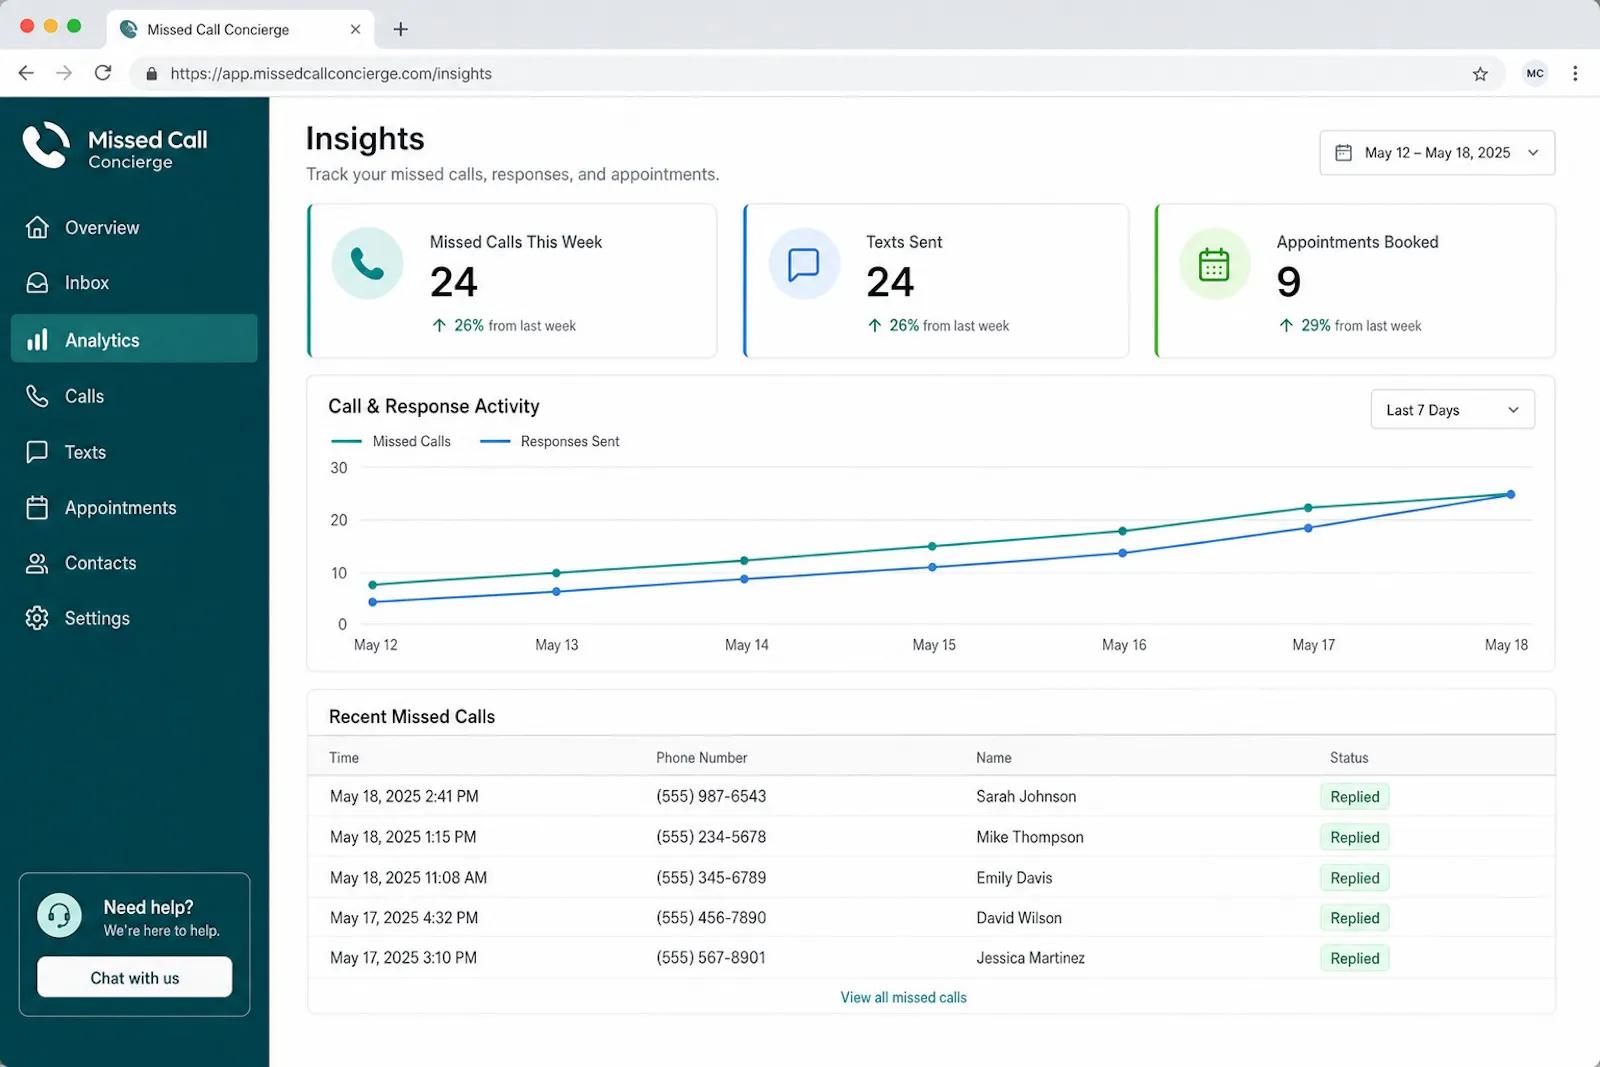Click the address bar URL
This screenshot has height=1067, width=1600.
(331, 74)
